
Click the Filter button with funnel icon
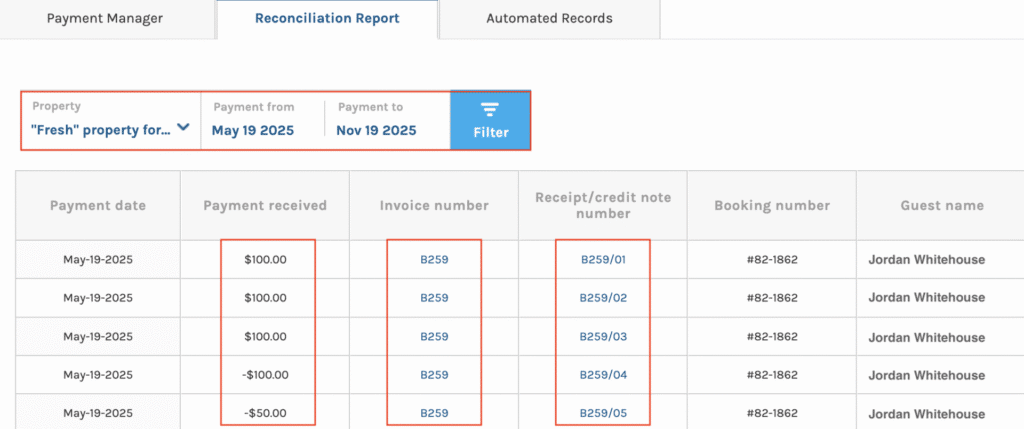(x=490, y=120)
